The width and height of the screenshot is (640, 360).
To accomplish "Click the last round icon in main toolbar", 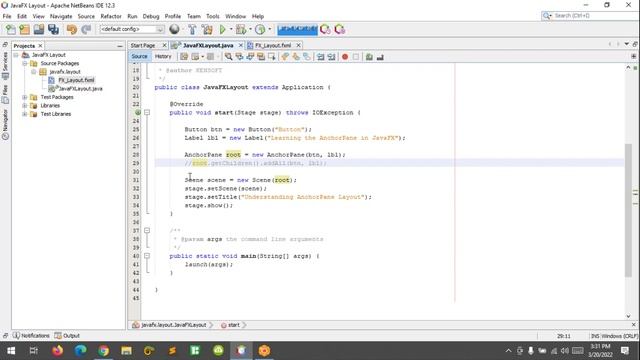I will (340, 29).
